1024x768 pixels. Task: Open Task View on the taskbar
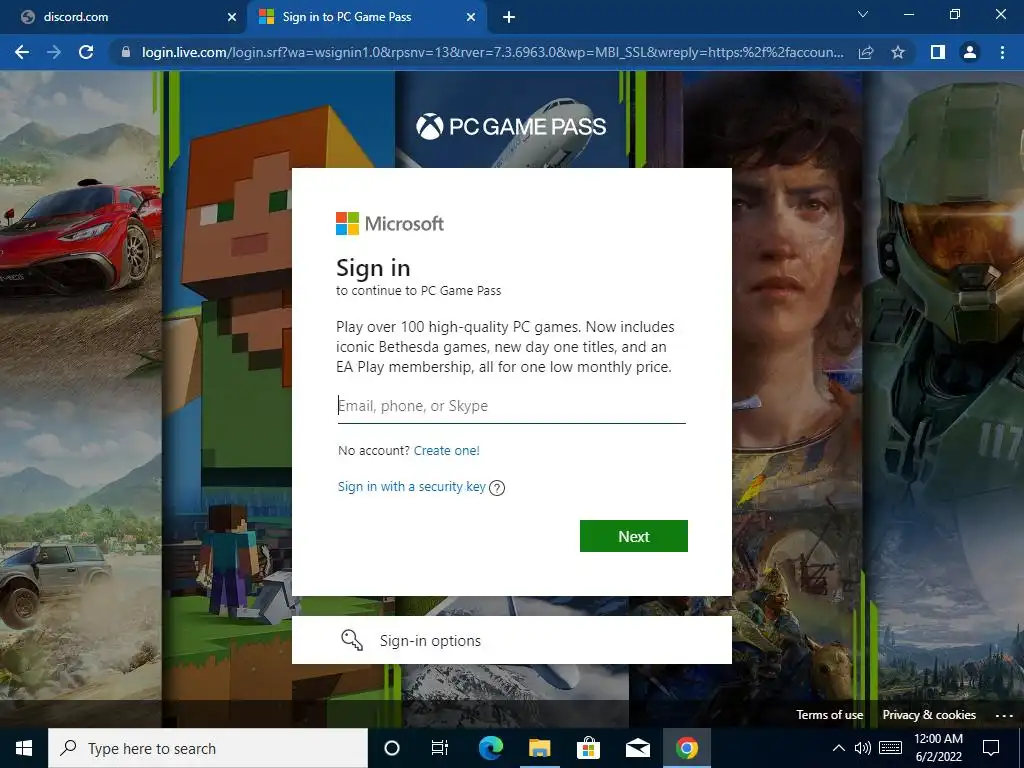(440, 748)
